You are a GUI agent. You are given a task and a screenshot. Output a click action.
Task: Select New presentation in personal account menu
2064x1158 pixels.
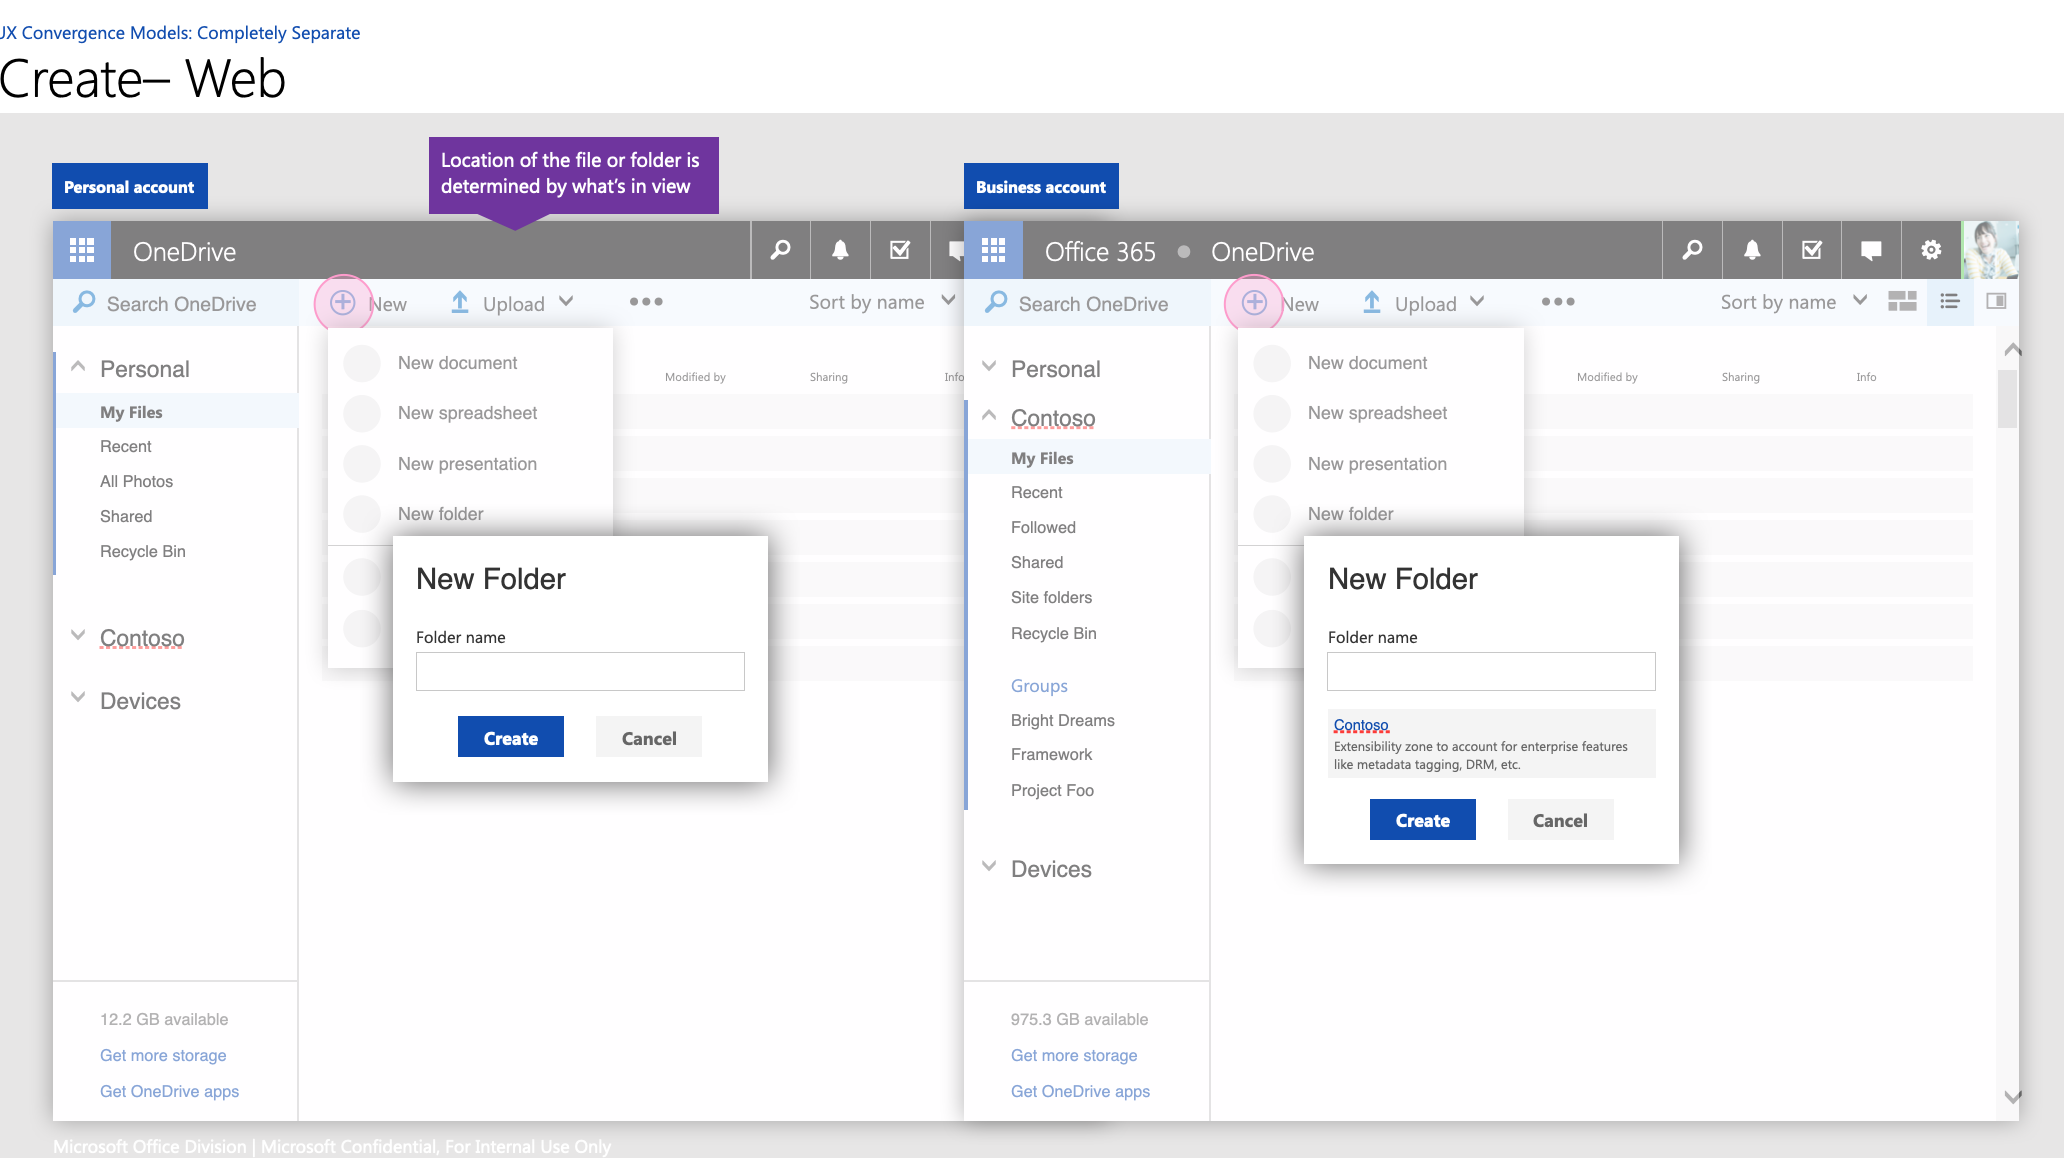pyautogui.click(x=469, y=464)
